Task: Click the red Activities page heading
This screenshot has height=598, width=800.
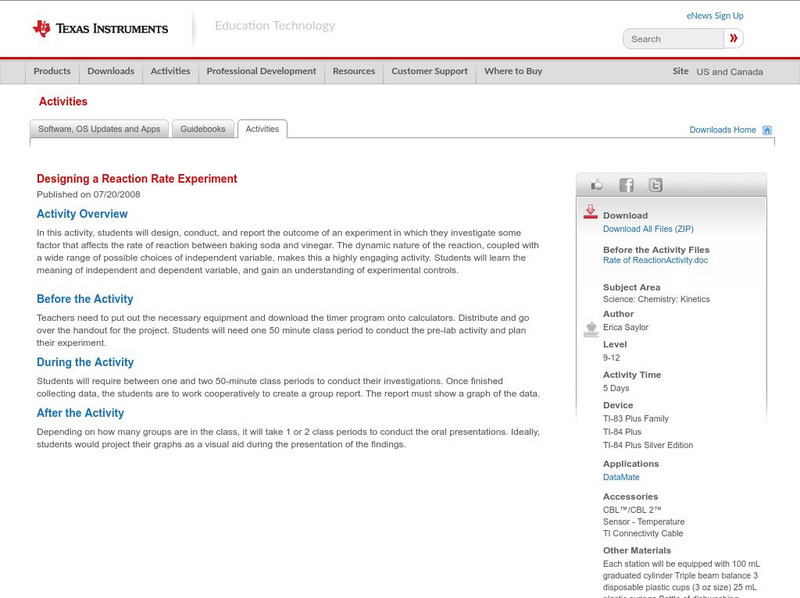Action: tap(63, 102)
